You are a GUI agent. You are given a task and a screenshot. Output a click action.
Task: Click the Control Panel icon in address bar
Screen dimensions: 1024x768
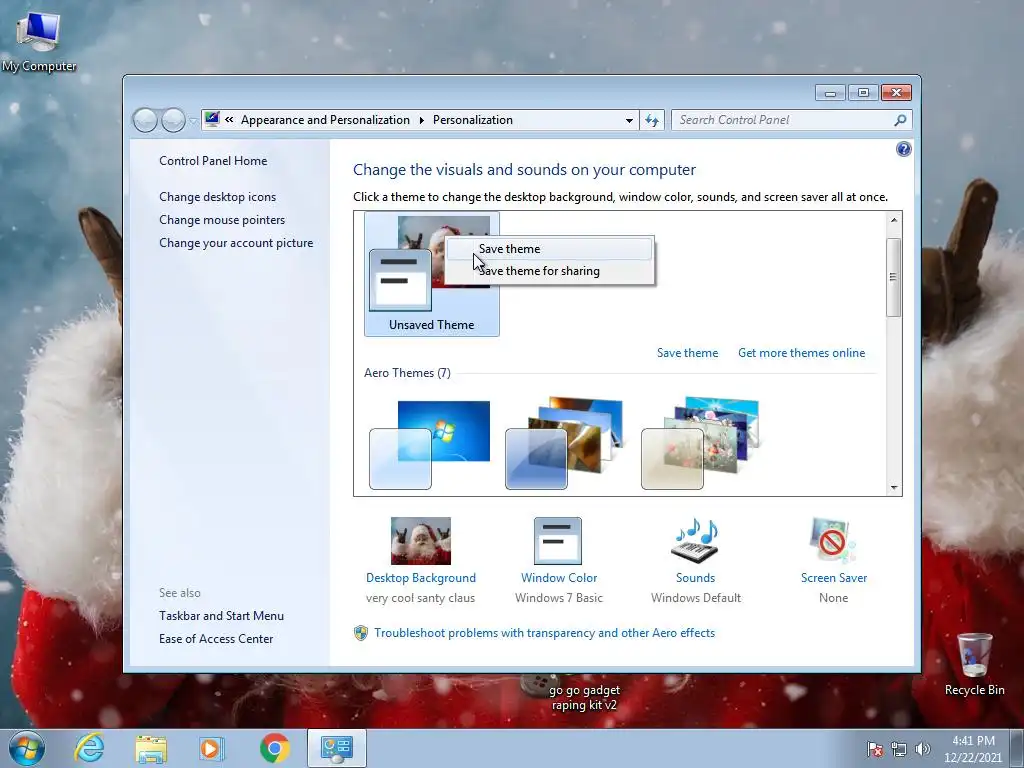point(212,120)
